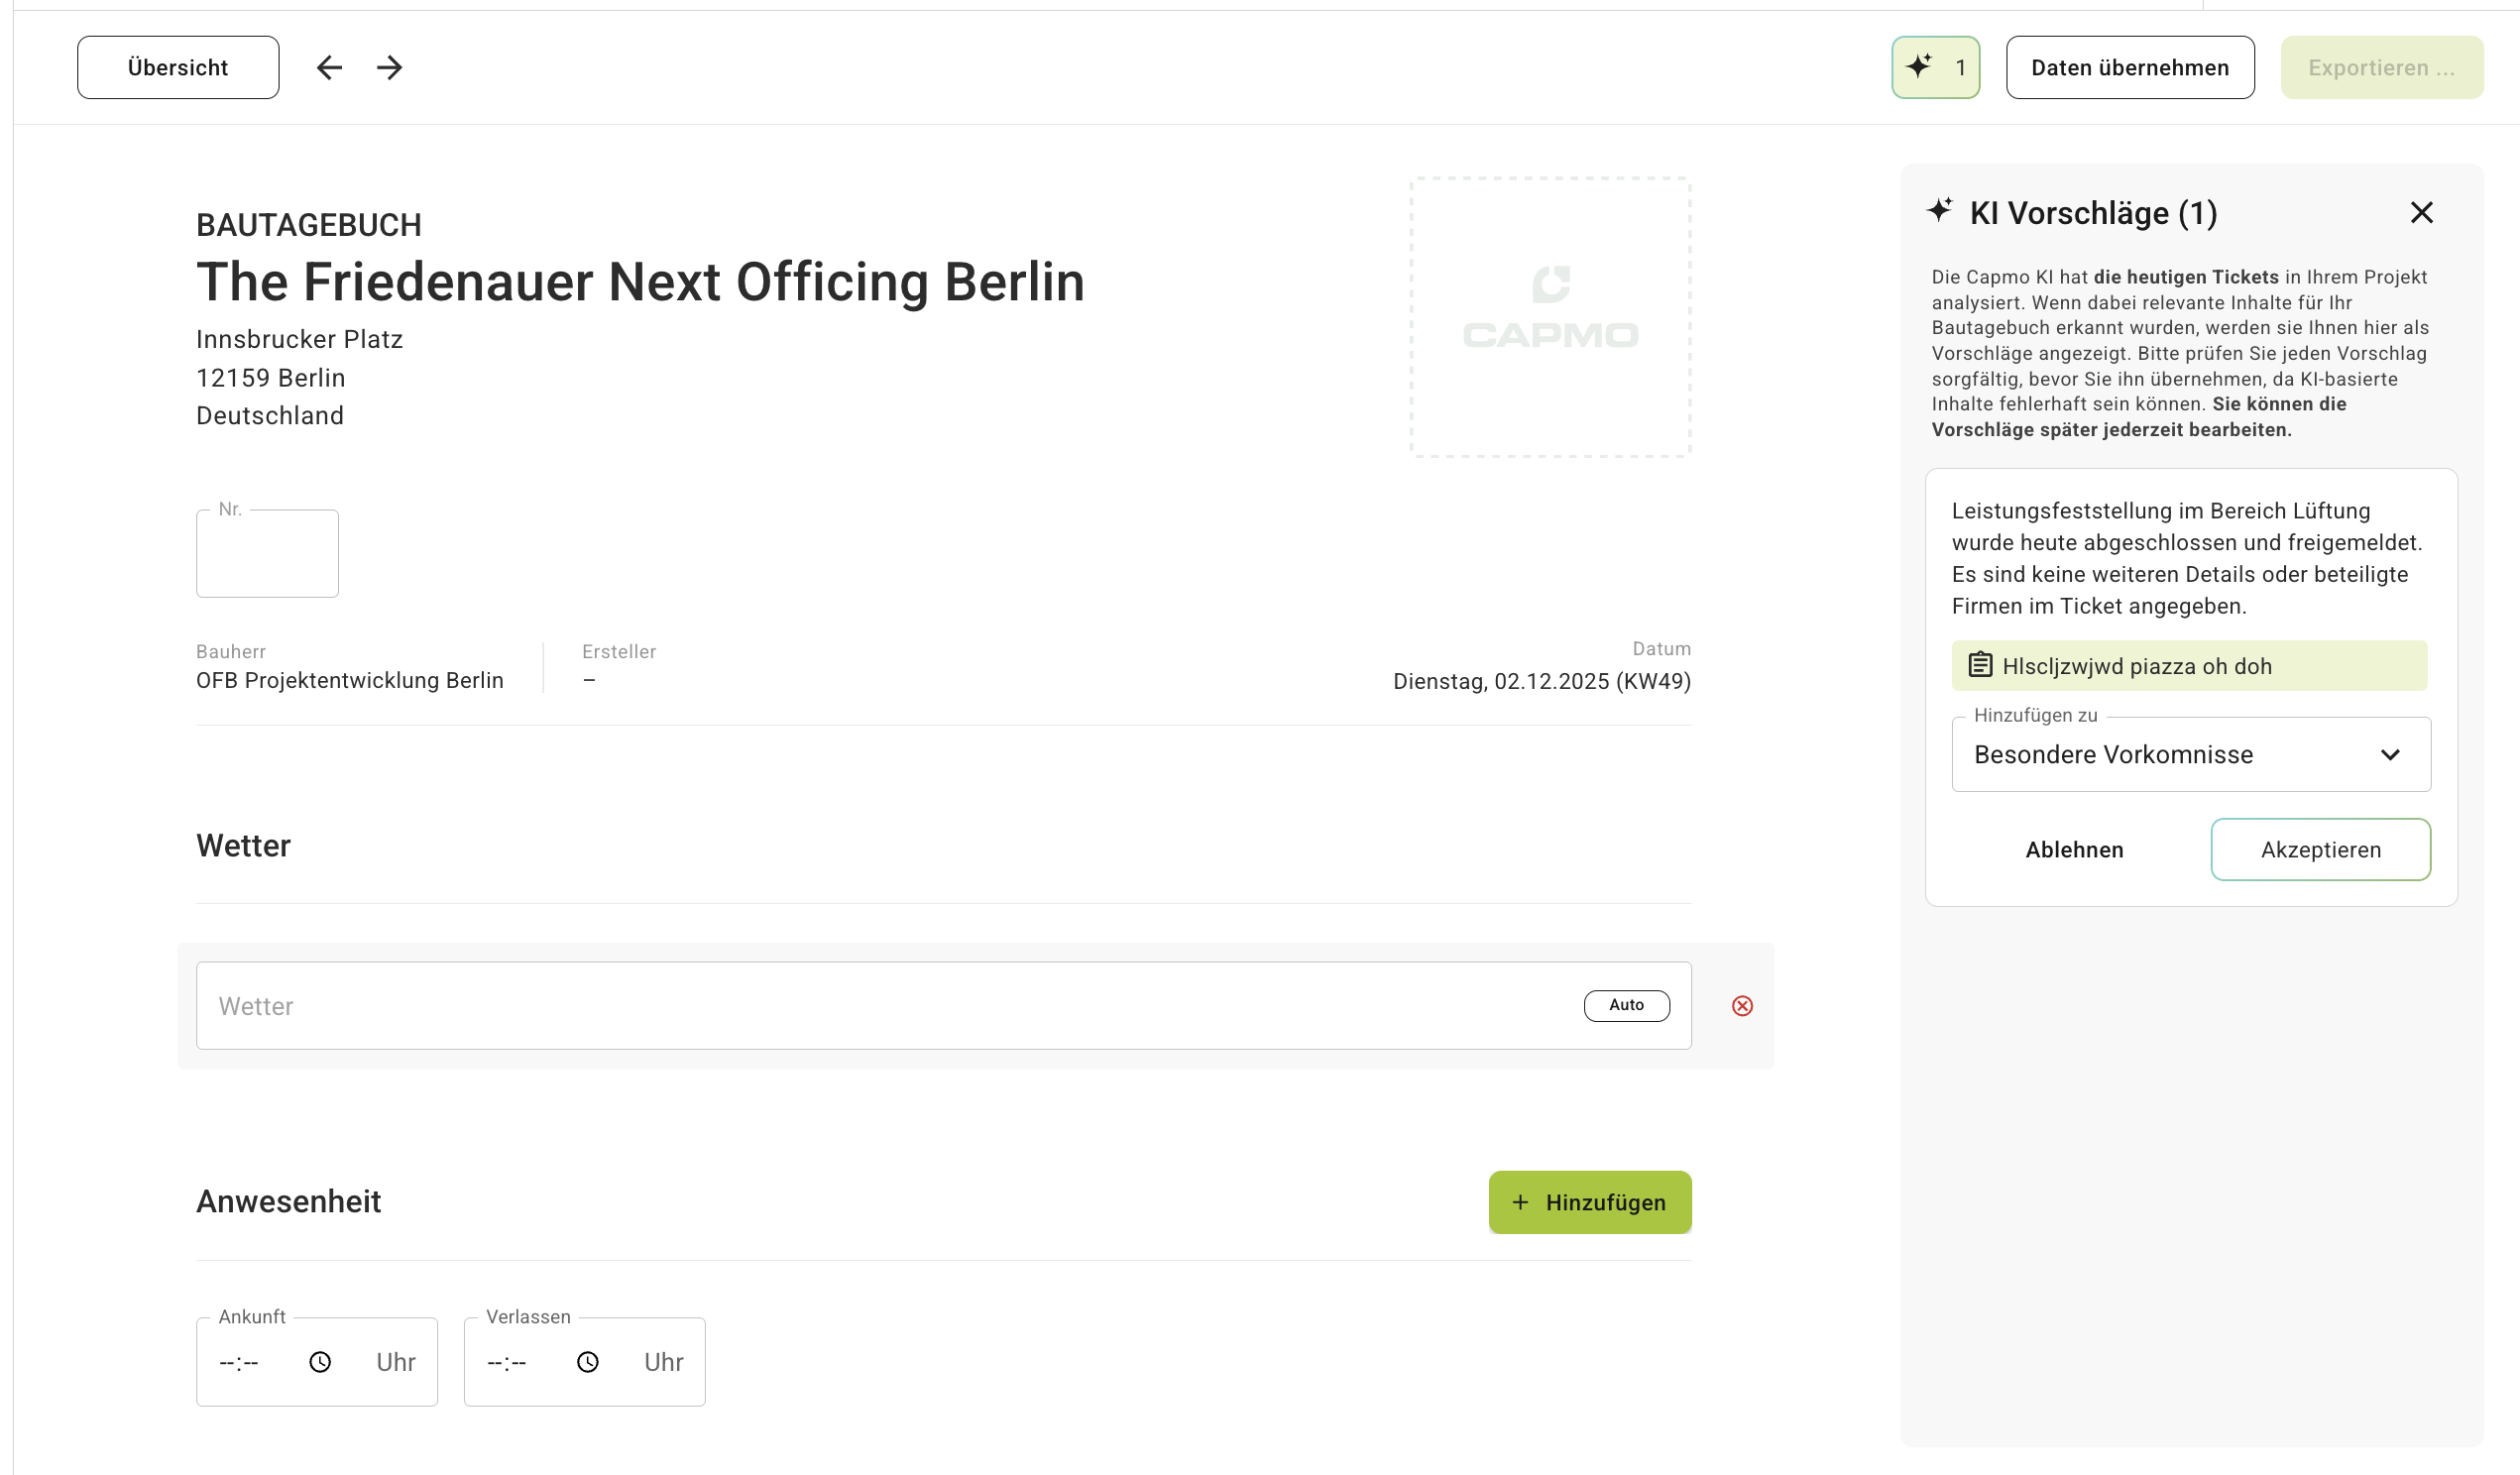Click chevron next to Besondere Vorkomnisse
Screen dimensions: 2520x1475
[x=2389, y=754]
